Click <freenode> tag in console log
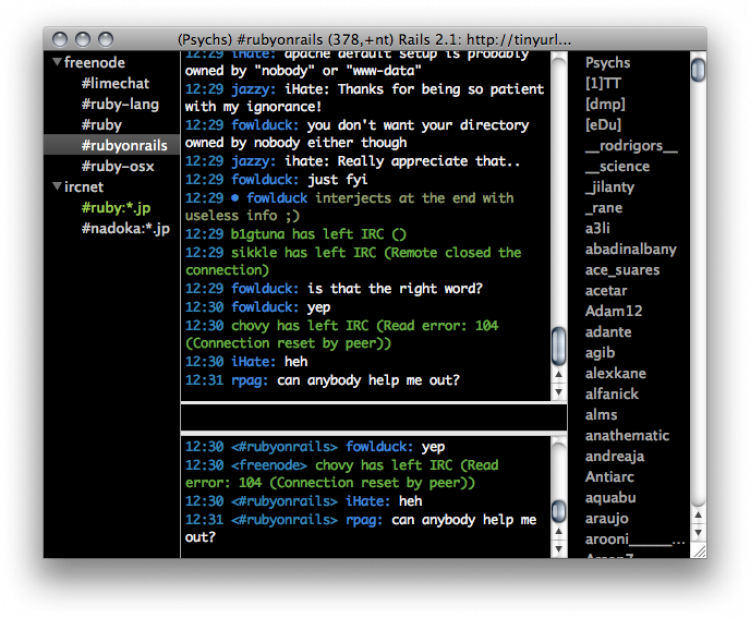Screen dimensions: 750x618 [x=269, y=465]
